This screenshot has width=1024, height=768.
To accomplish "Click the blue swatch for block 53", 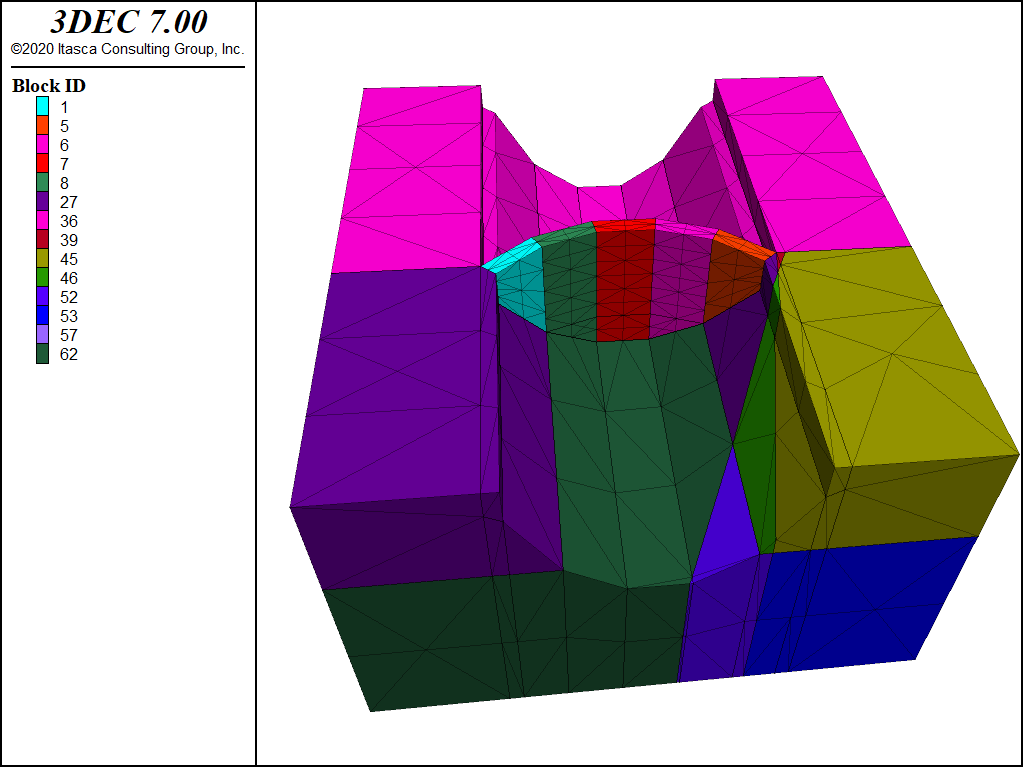I will (x=42, y=315).
